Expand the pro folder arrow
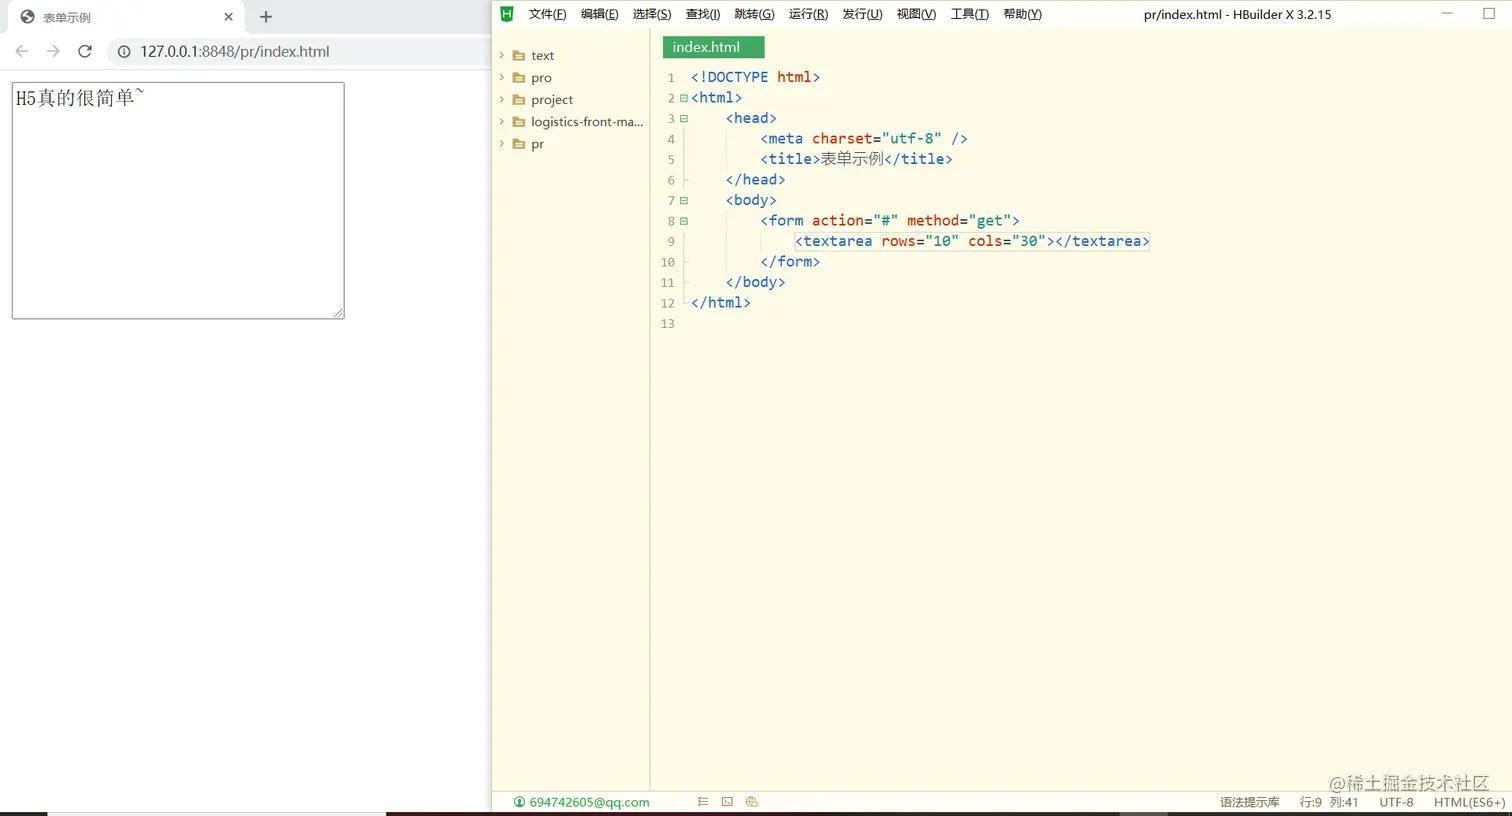 pos(502,77)
